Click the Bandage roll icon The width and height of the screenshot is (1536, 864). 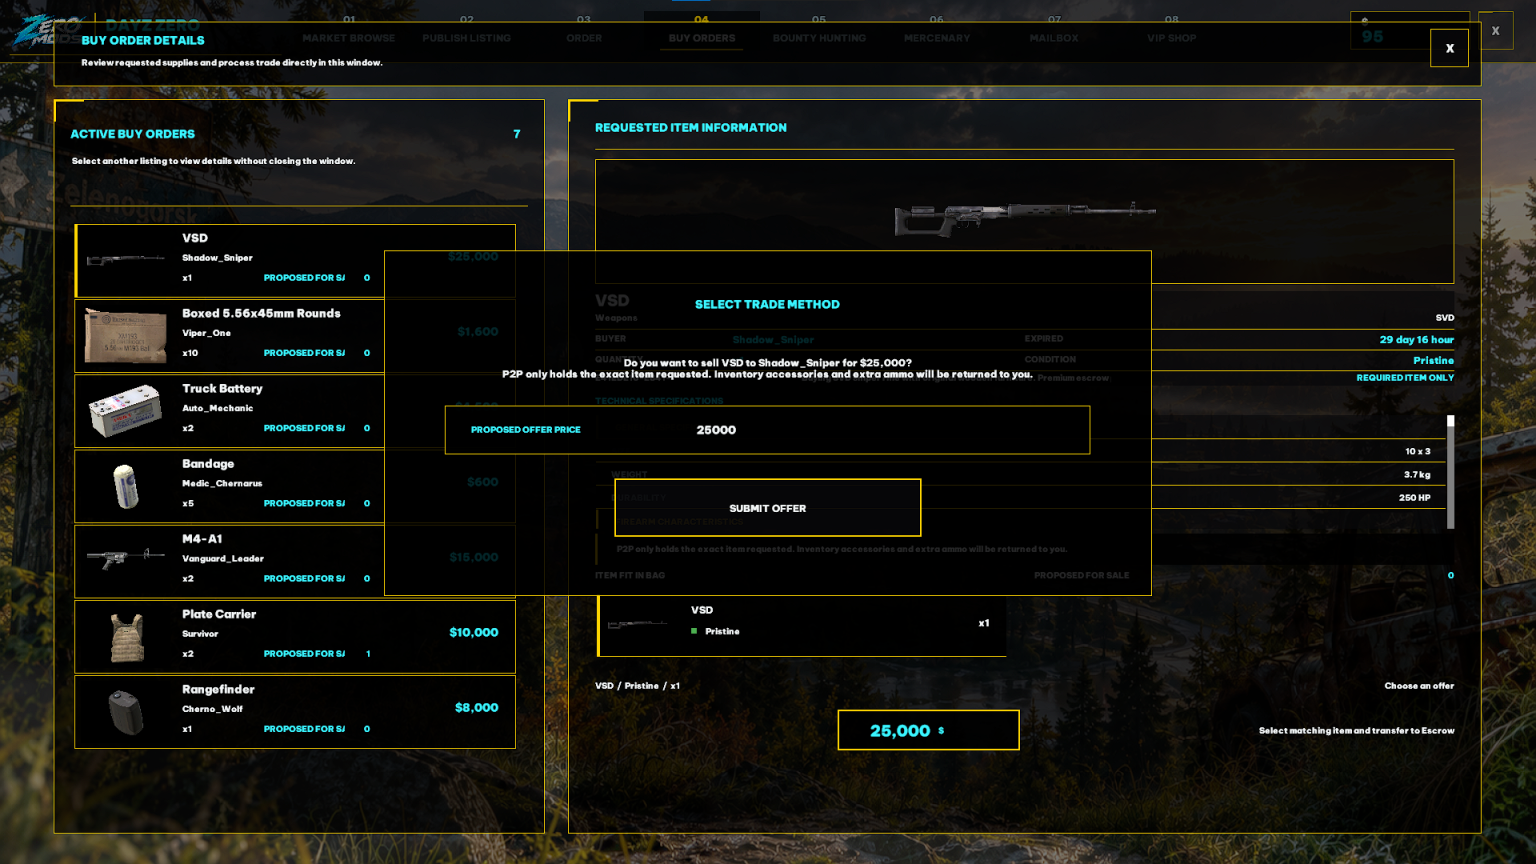coord(126,486)
